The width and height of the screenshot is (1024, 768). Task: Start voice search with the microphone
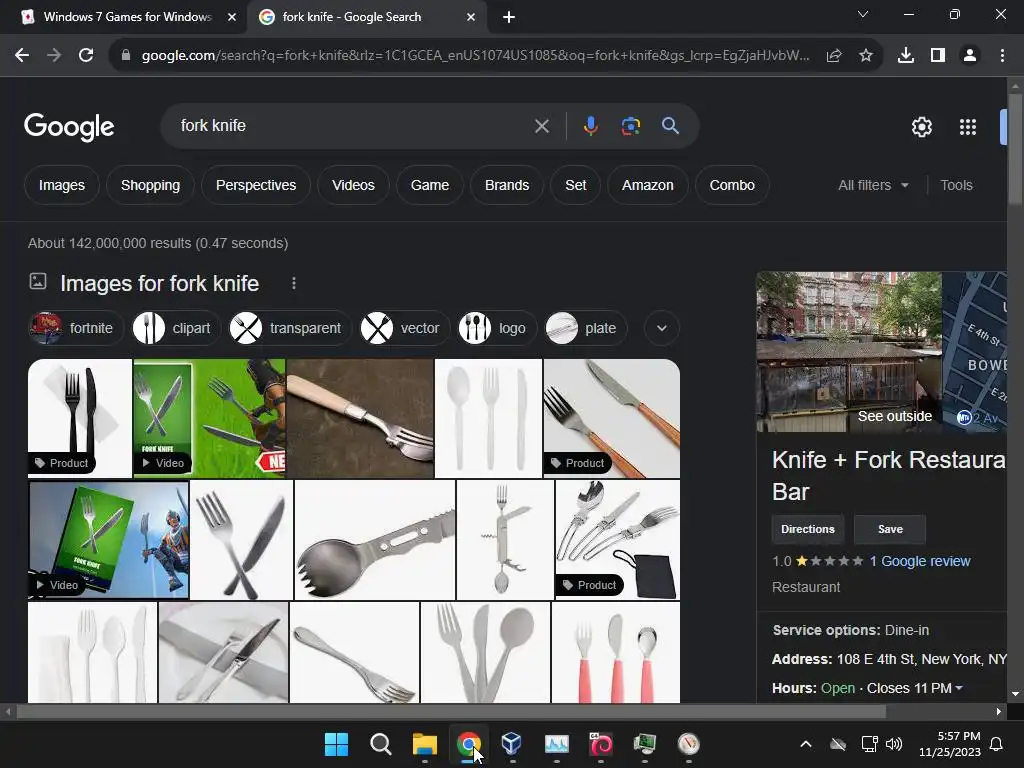click(590, 125)
